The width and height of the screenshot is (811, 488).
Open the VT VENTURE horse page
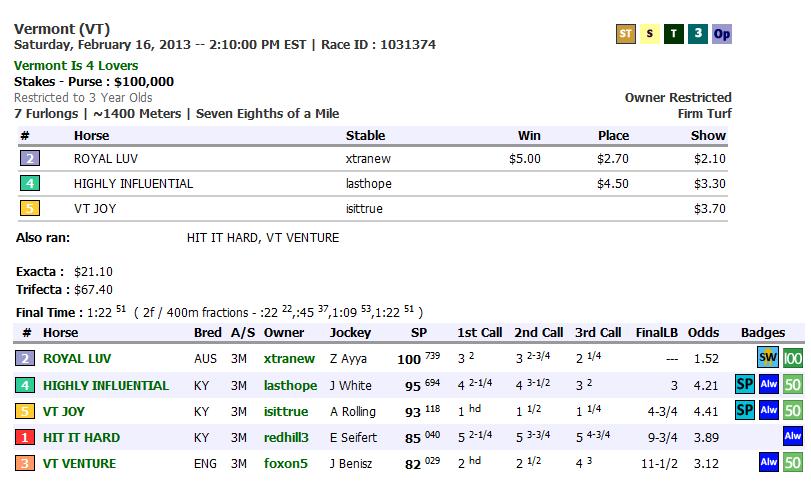(79, 463)
